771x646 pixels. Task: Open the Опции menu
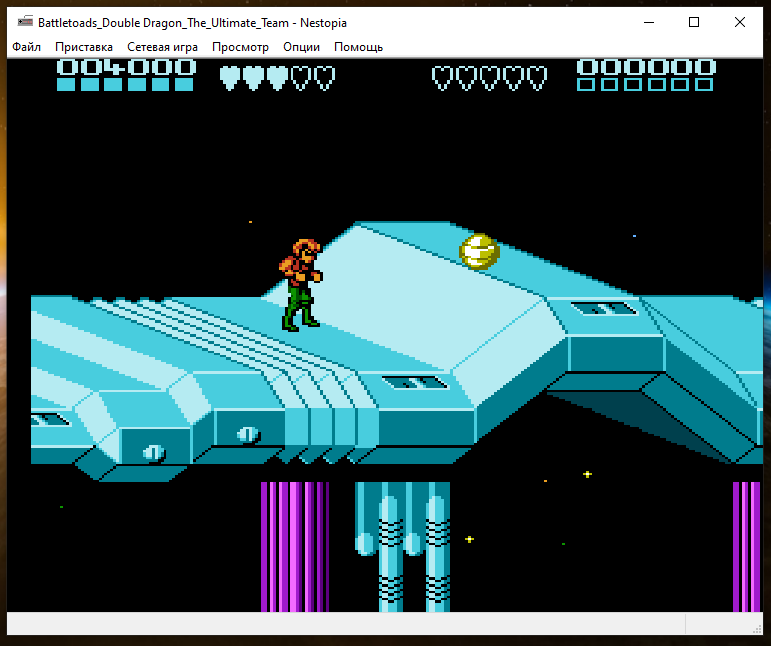[301, 47]
